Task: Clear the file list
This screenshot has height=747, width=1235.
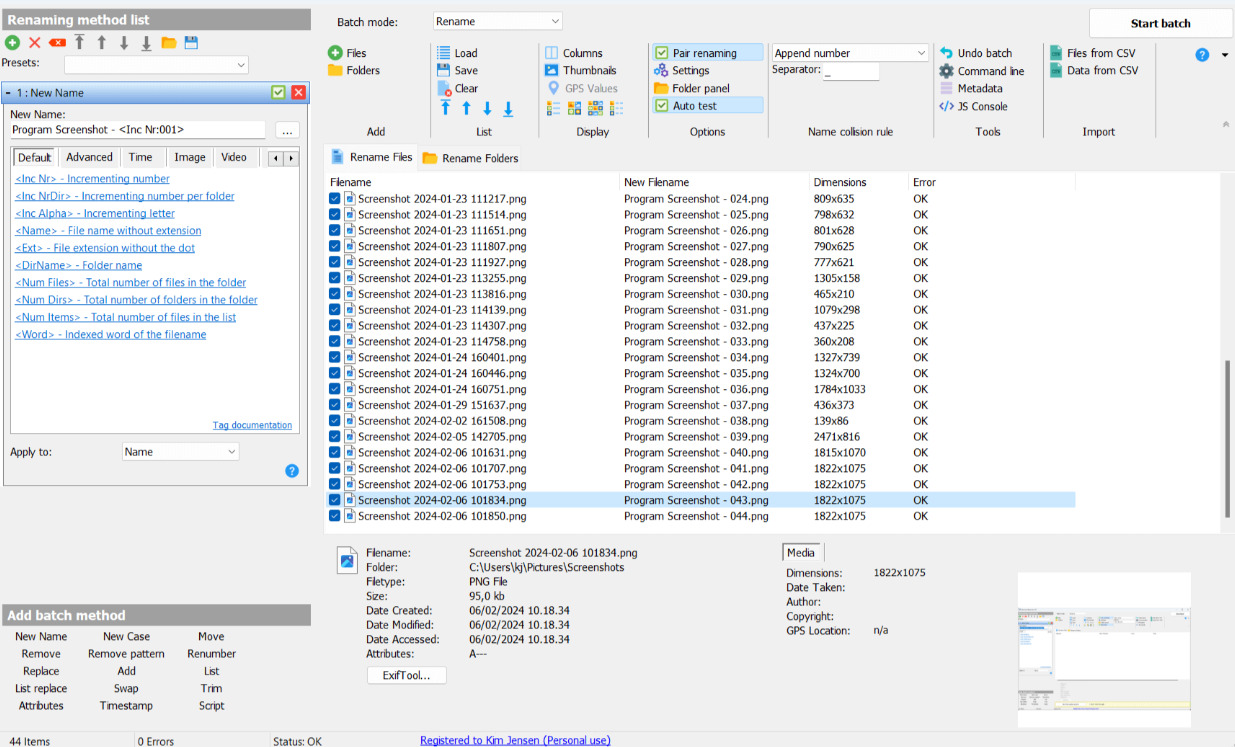Action: [458, 88]
